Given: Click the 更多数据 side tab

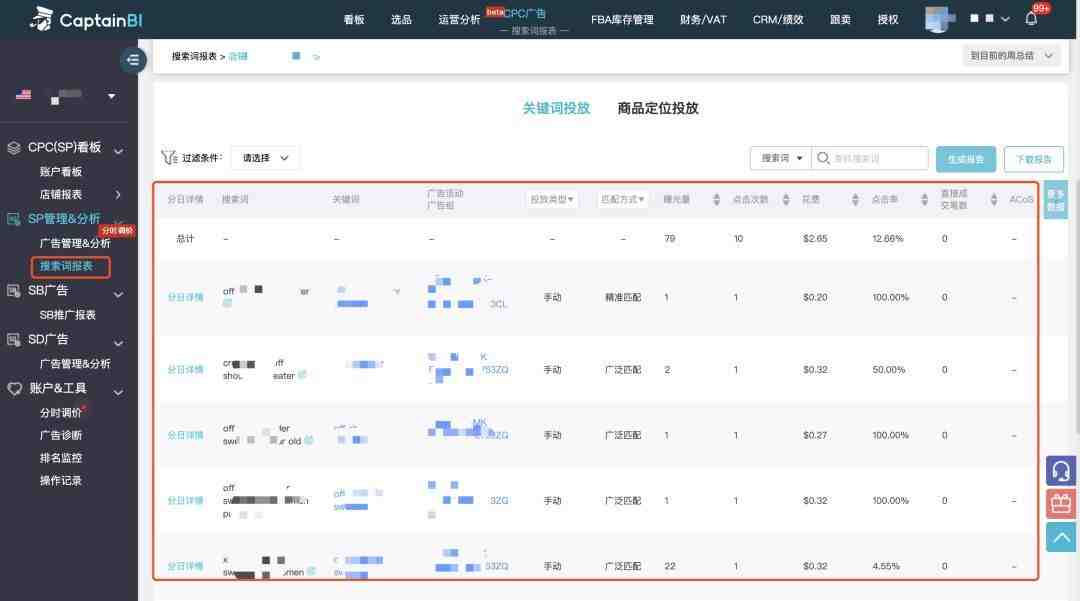Looking at the screenshot, I should 1055,200.
